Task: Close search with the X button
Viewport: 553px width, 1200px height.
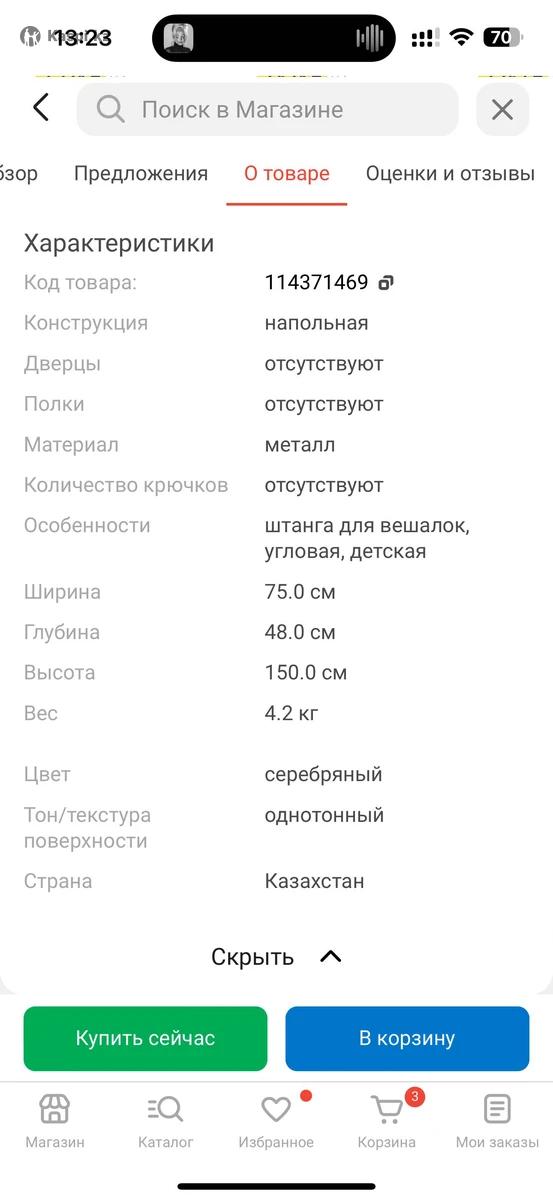Action: [502, 109]
